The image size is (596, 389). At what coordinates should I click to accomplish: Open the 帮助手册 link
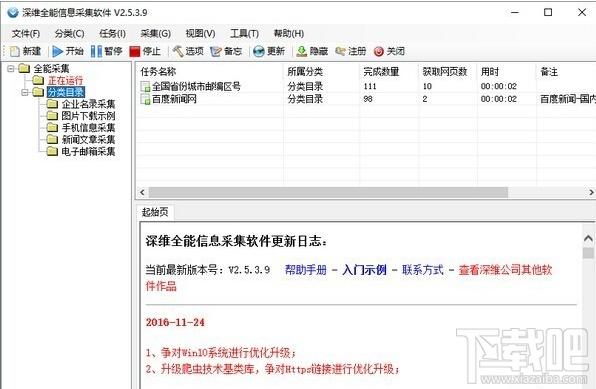[x=306, y=270]
